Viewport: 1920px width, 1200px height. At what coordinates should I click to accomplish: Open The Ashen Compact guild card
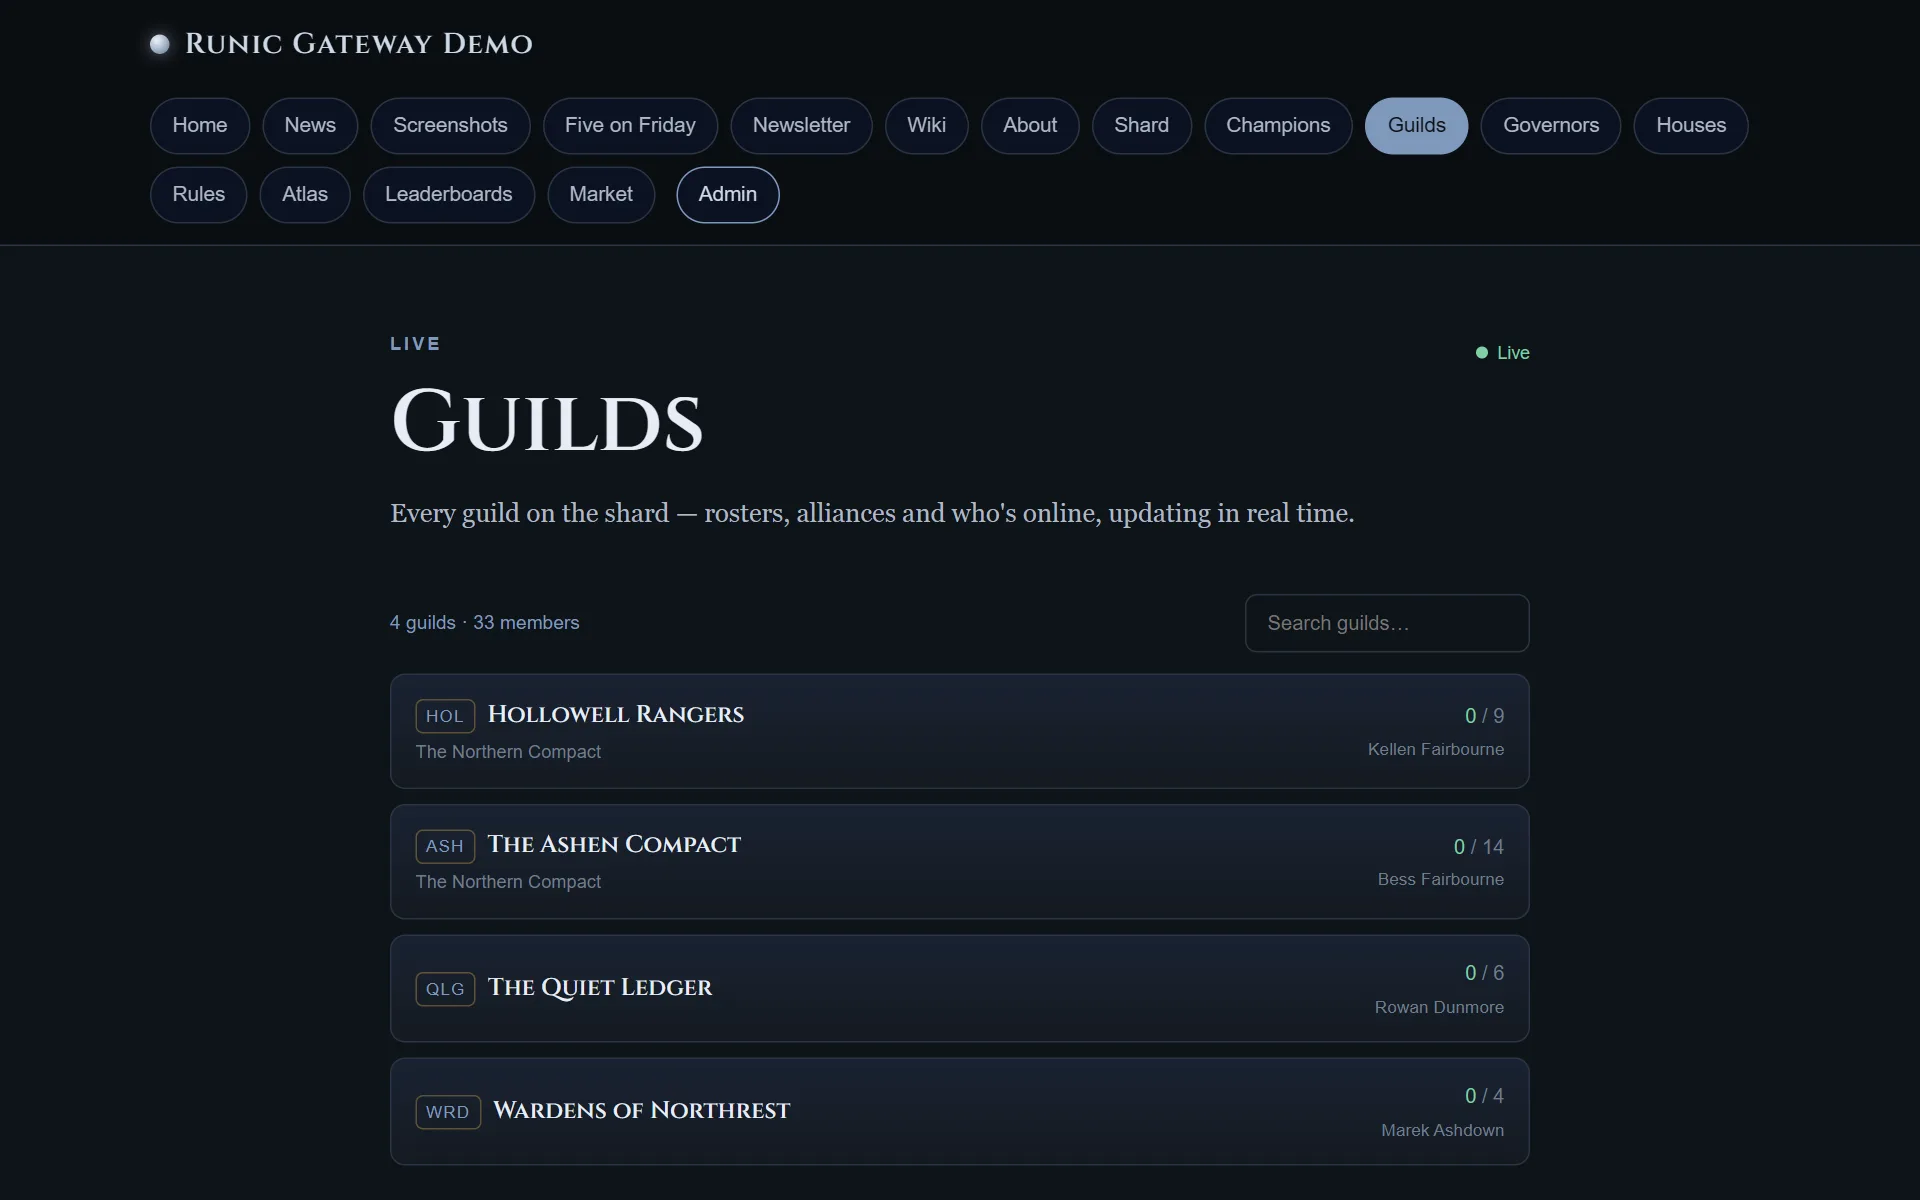point(960,862)
